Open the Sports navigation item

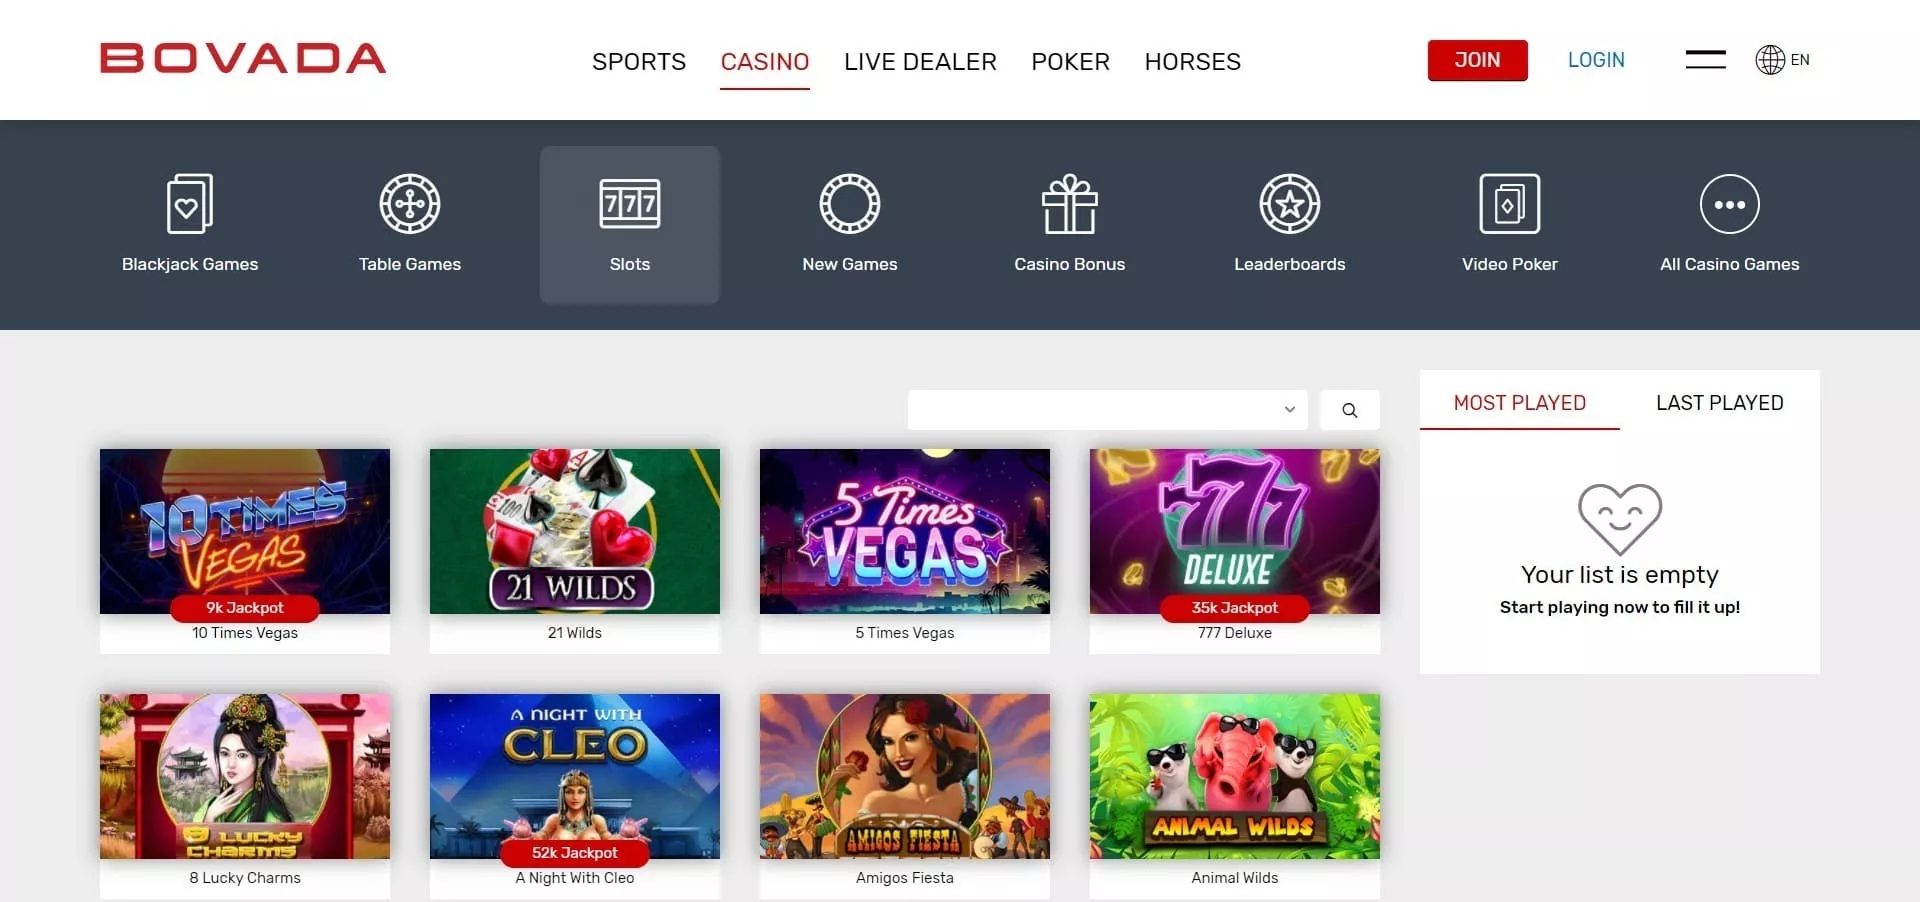click(x=639, y=62)
